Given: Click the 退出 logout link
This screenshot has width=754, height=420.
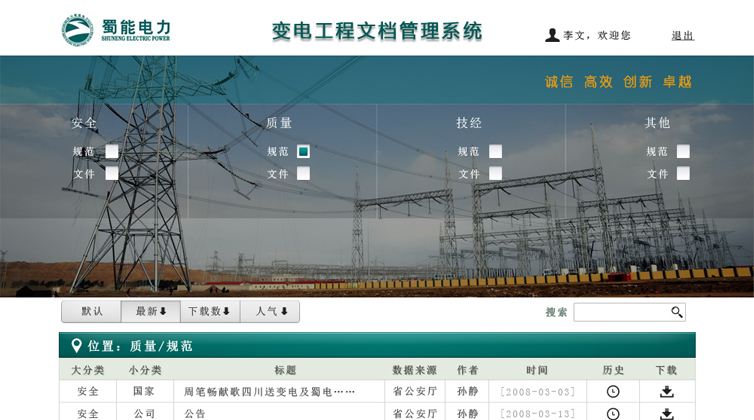Looking at the screenshot, I should [683, 36].
